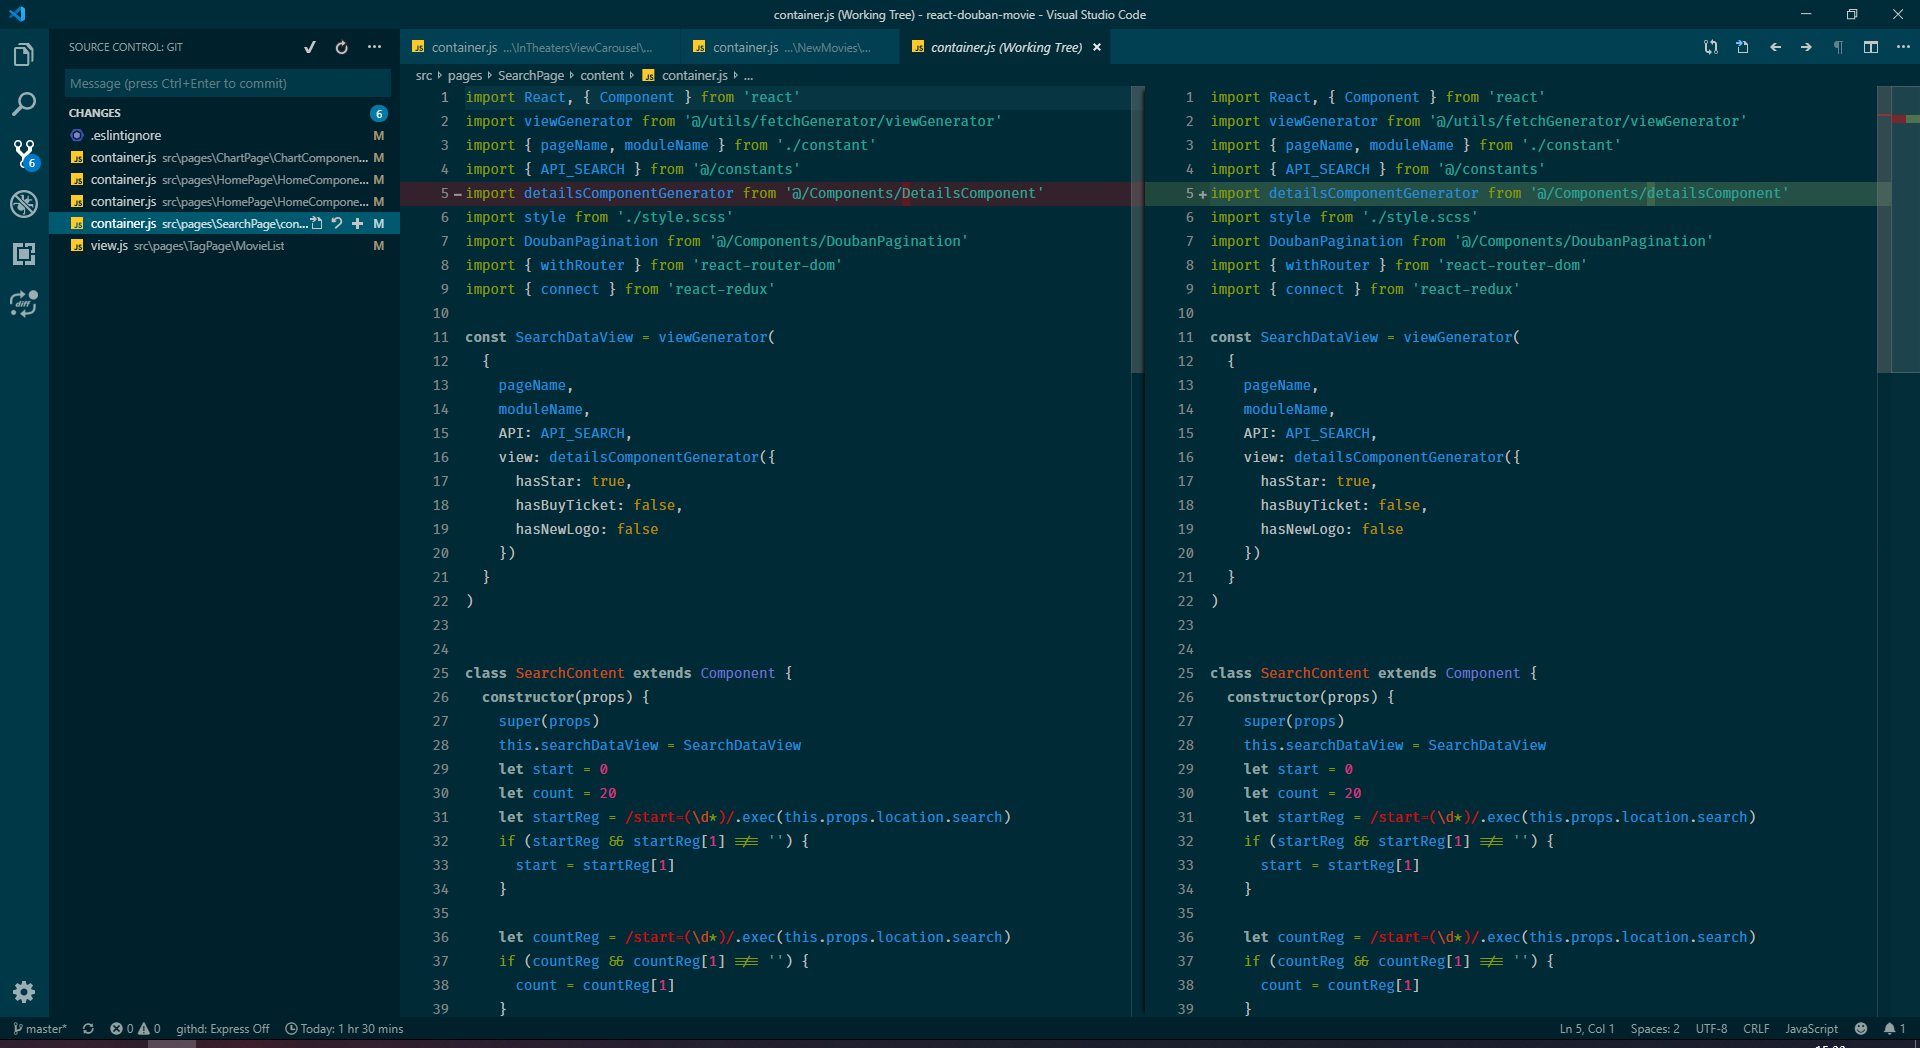The width and height of the screenshot is (1920, 1048).
Task: Click the feedback smiley in status bar
Action: [1861, 1029]
